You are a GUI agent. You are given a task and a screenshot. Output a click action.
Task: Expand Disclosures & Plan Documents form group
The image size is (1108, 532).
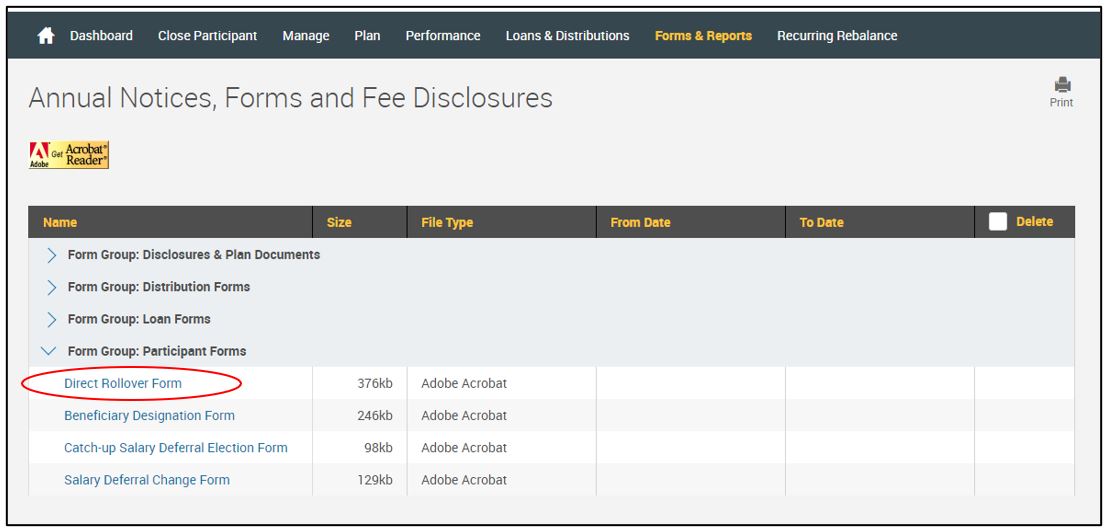click(52, 255)
